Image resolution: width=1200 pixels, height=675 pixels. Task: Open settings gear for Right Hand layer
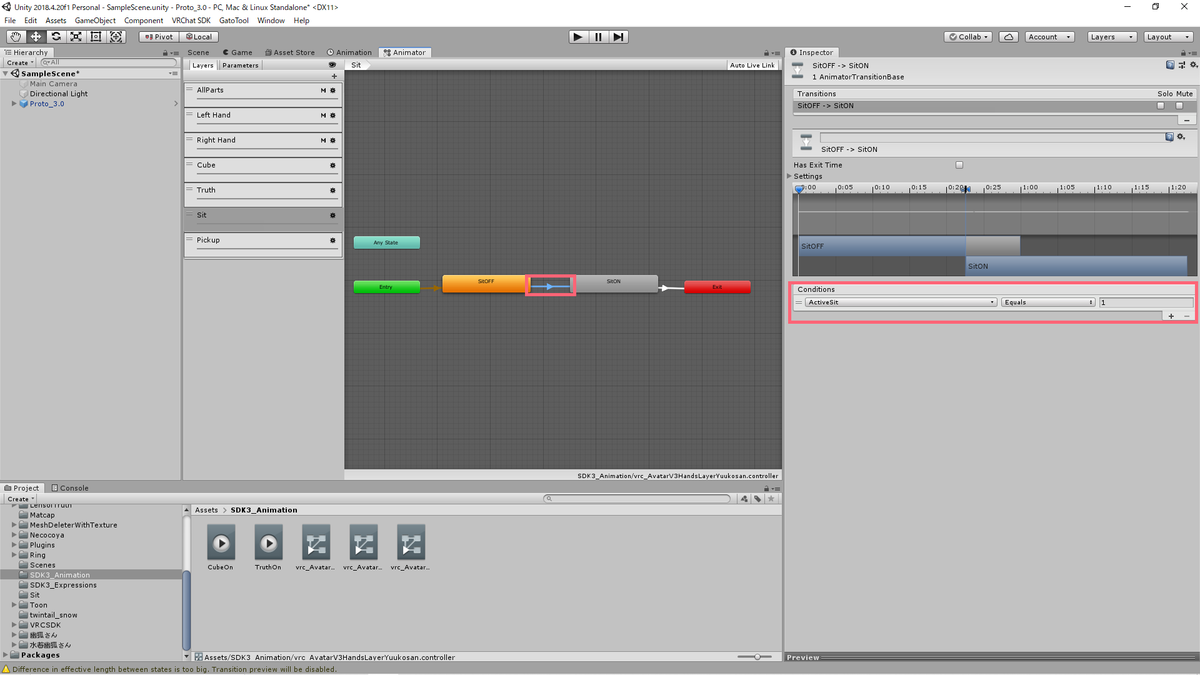point(333,140)
